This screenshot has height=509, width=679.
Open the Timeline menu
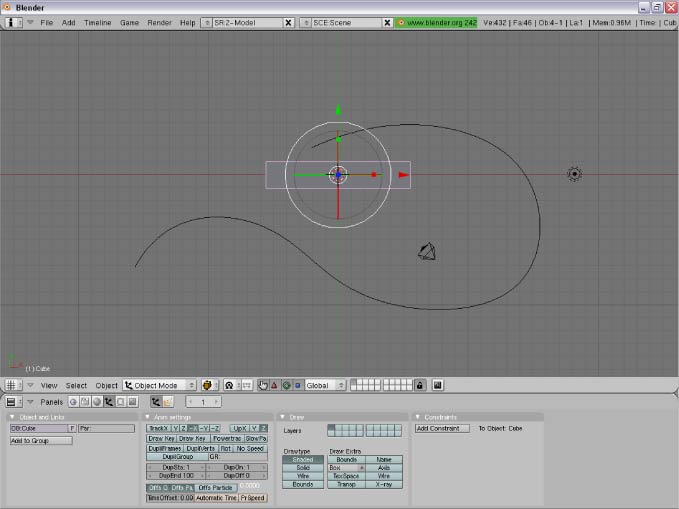97,23
